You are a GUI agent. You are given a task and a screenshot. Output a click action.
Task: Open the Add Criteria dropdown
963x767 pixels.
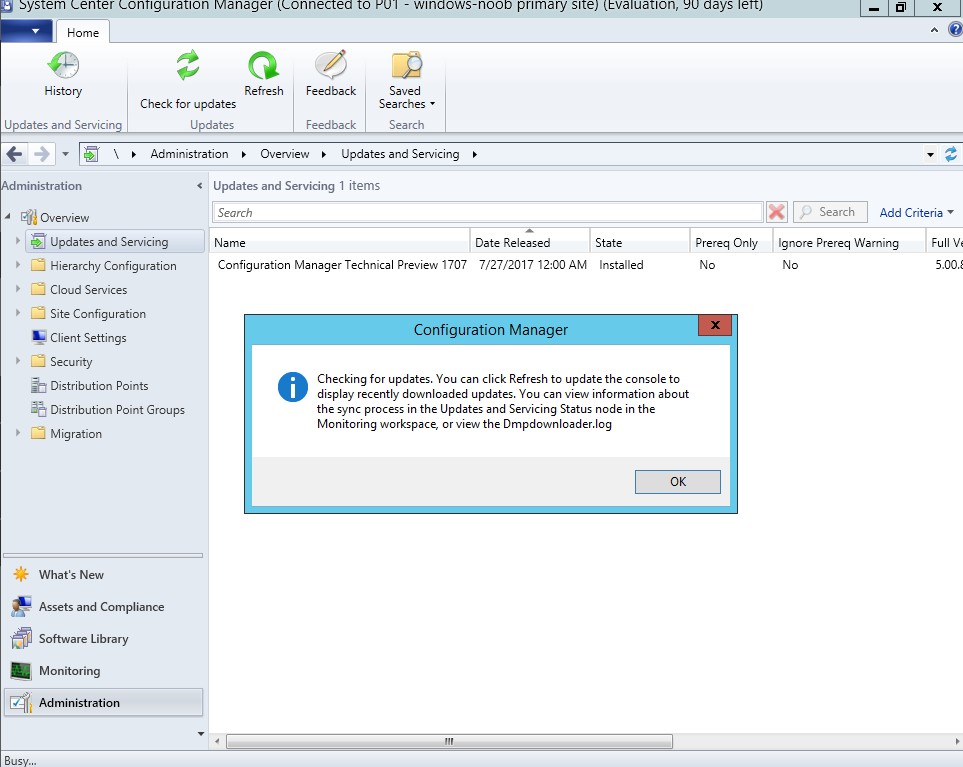[x=916, y=212]
